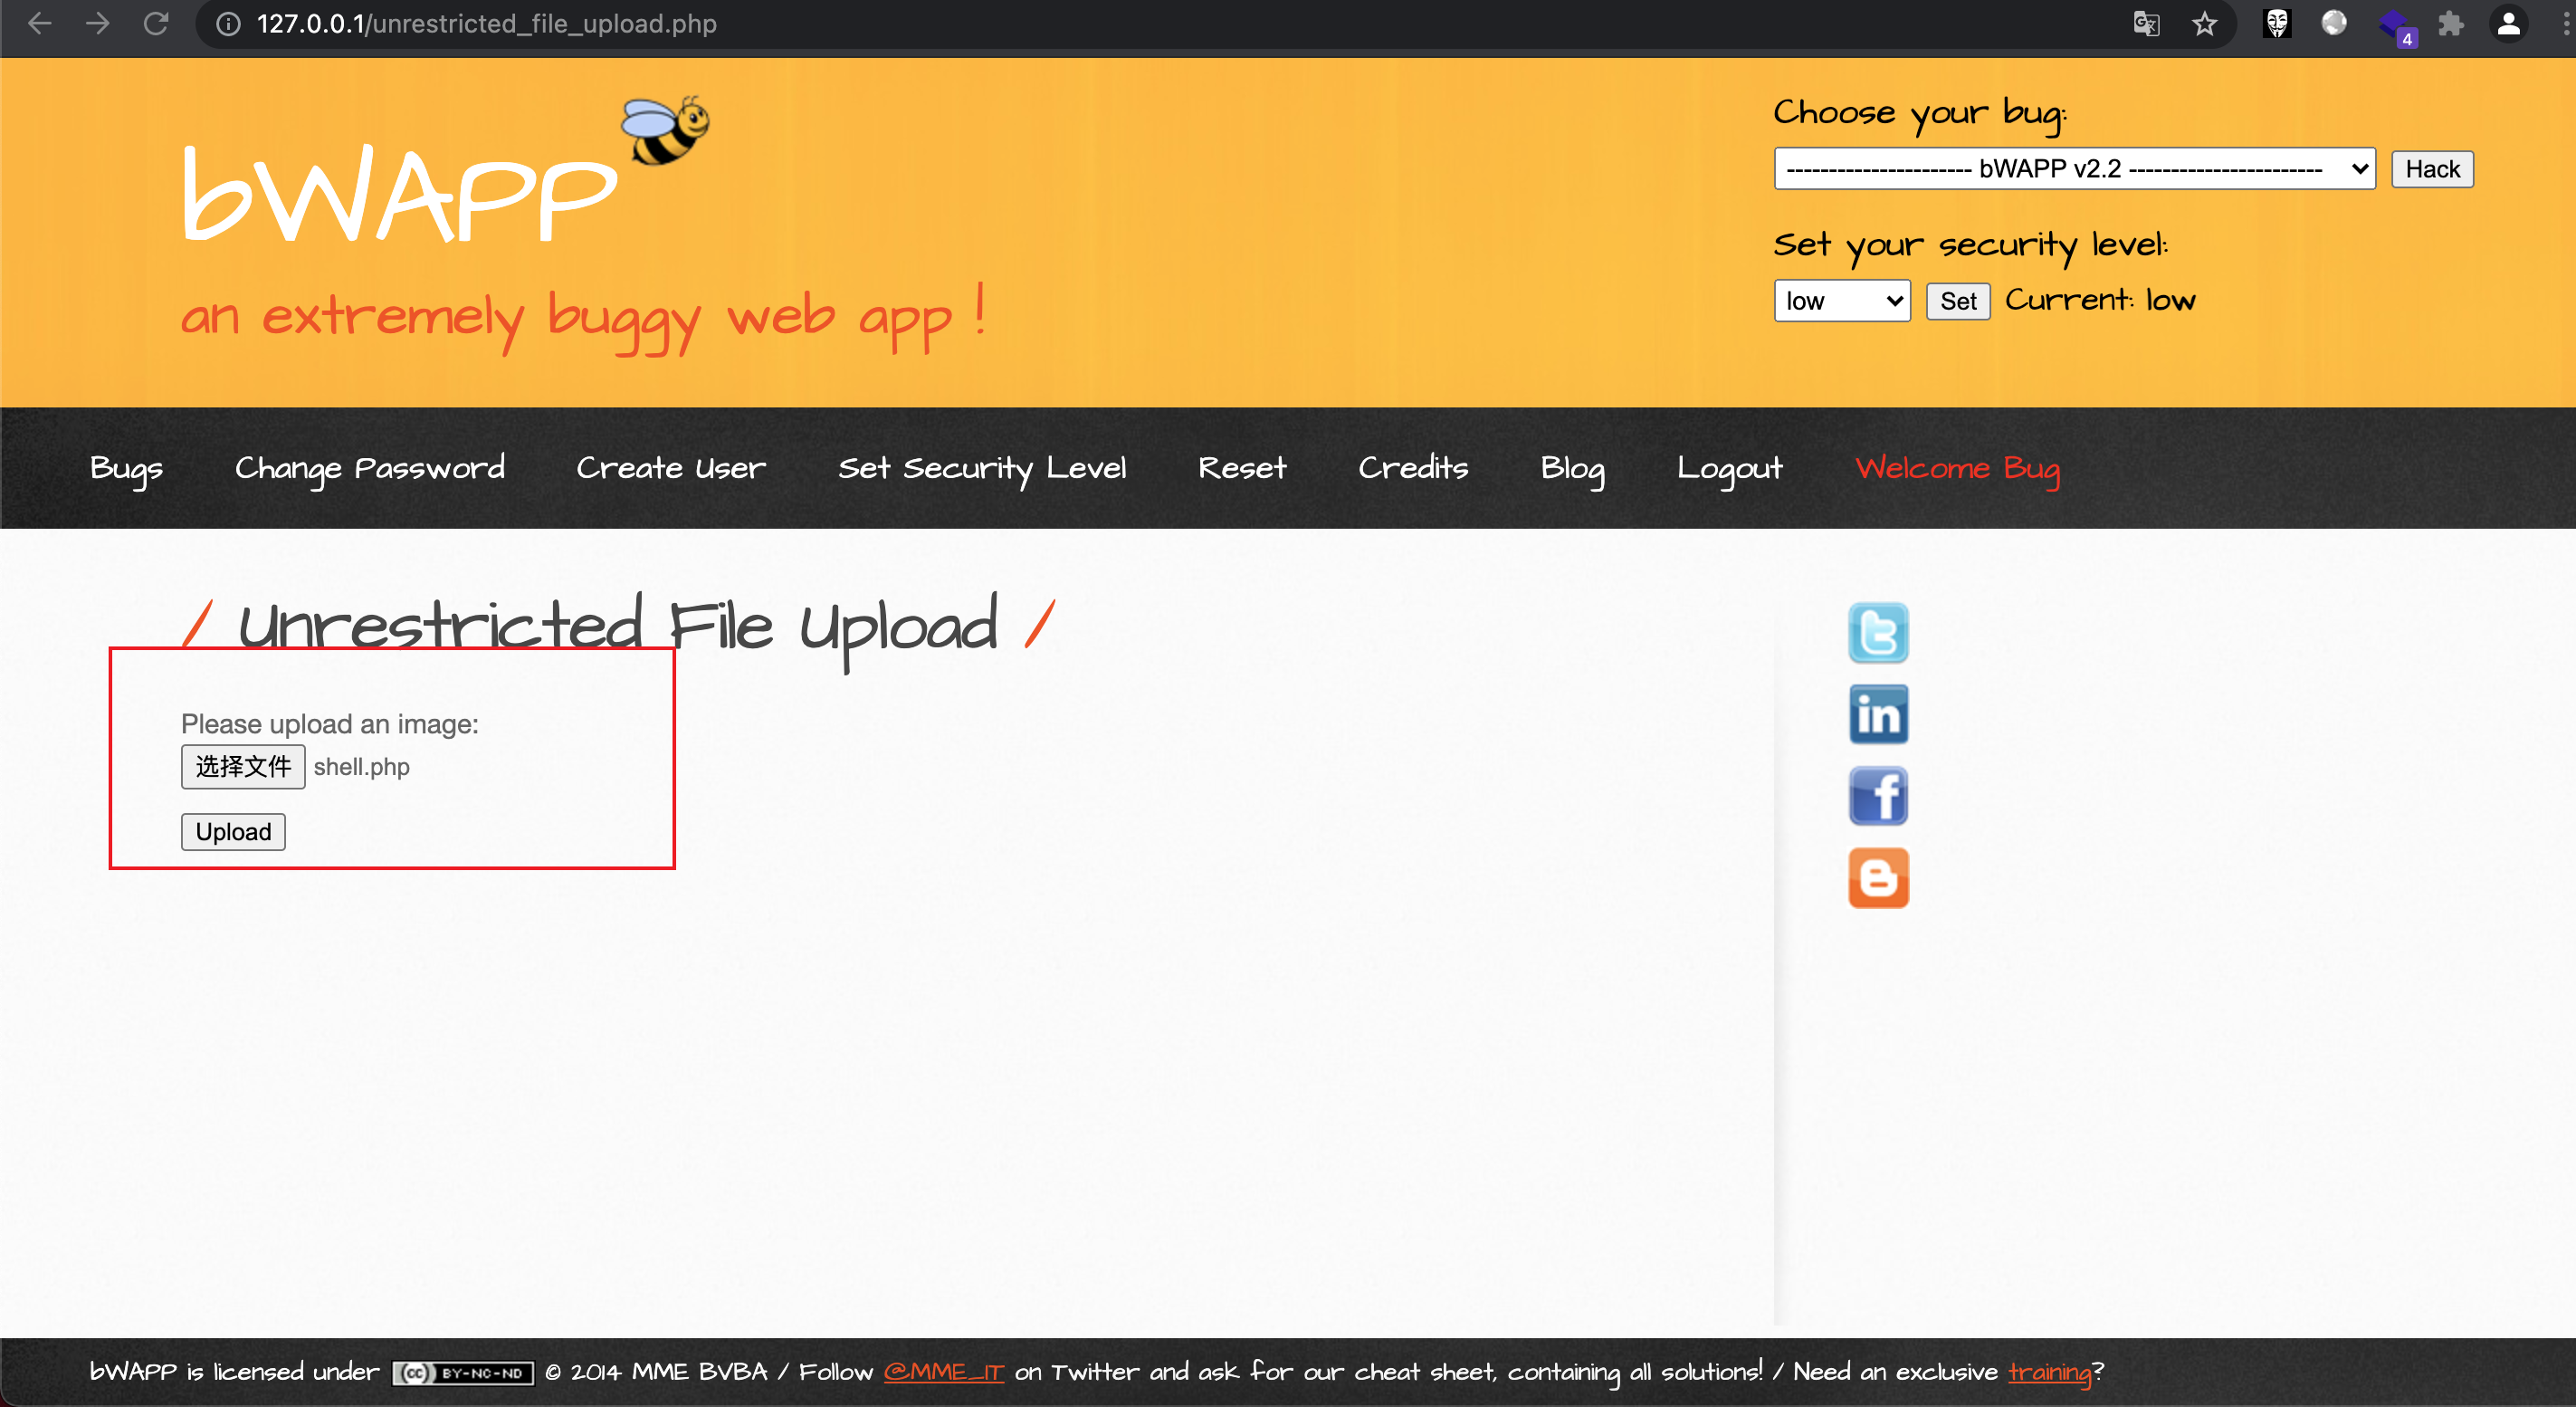Open the browser extensions puzzle icon
The height and width of the screenshot is (1407, 2576).
pos(2450,24)
